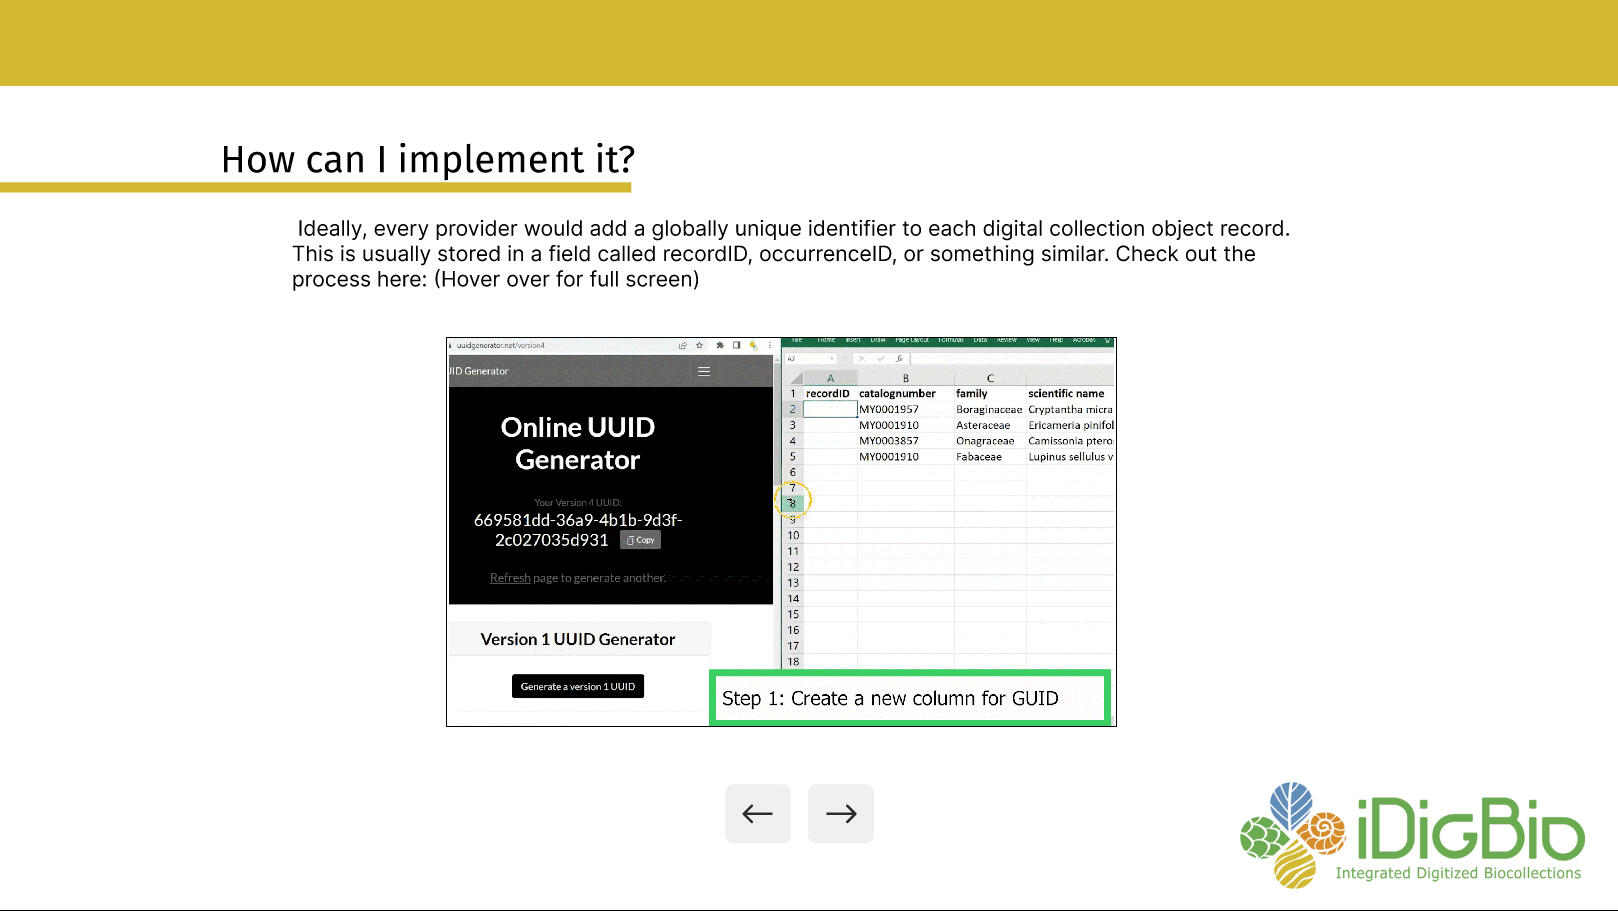1618x911 pixels.
Task: Open the Excel Formulas ribbon tab
Action: [x=950, y=341]
